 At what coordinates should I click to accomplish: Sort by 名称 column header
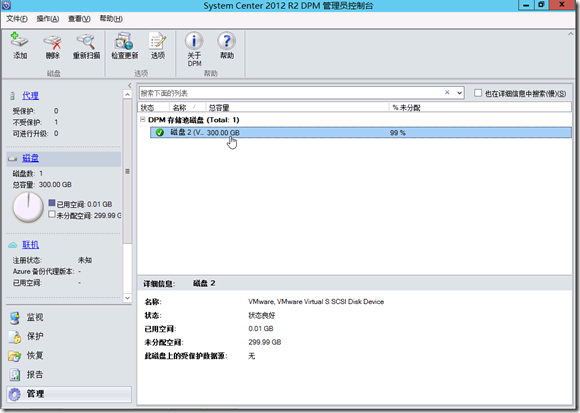[187, 108]
